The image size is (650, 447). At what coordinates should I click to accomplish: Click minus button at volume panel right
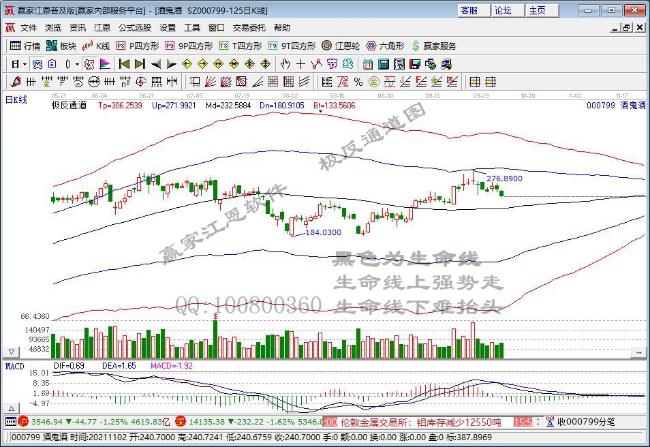638,352
